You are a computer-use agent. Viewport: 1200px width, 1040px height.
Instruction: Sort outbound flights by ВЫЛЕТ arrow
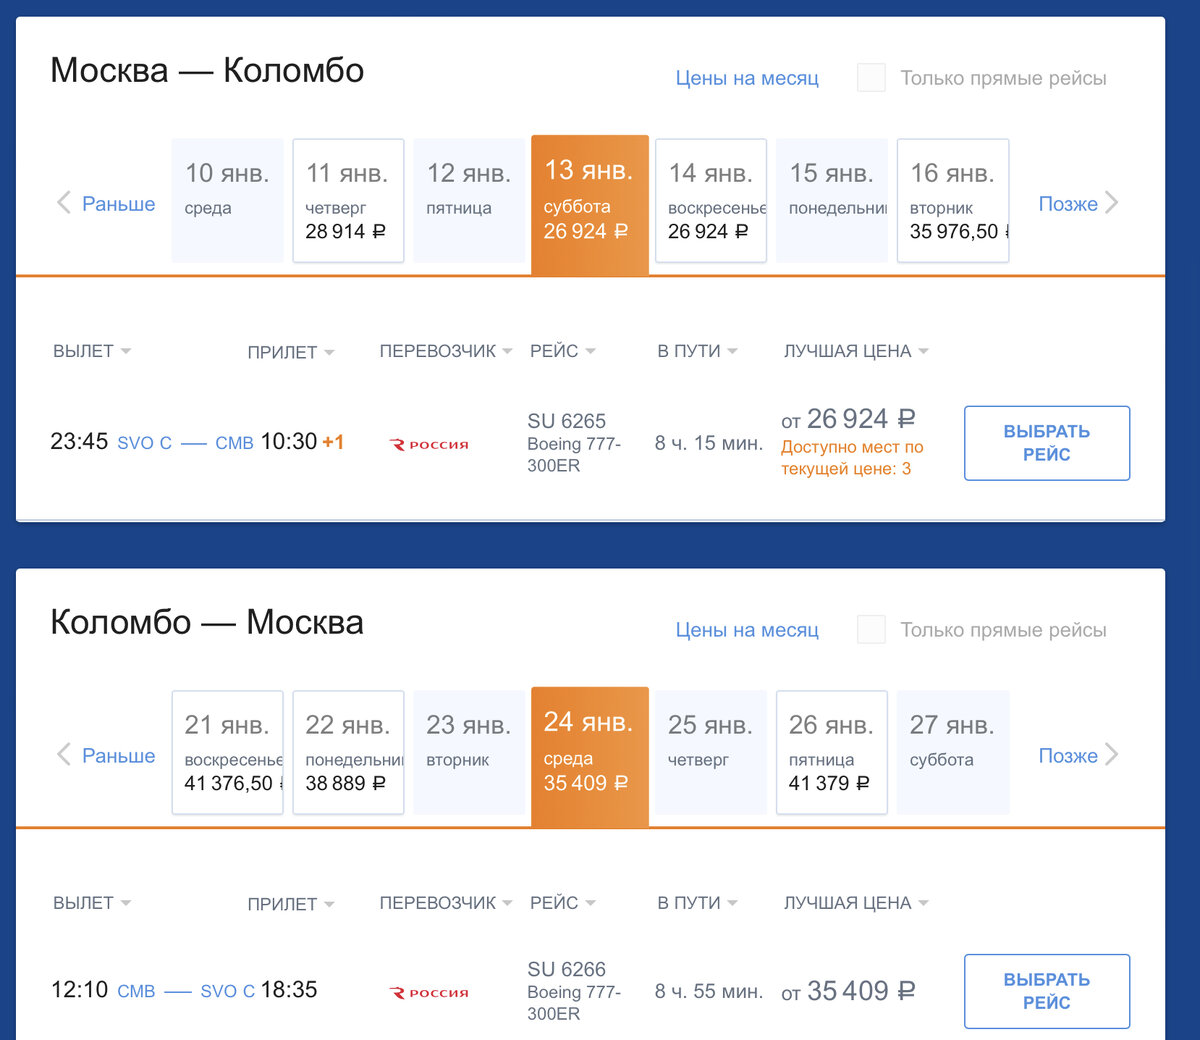(x=126, y=351)
